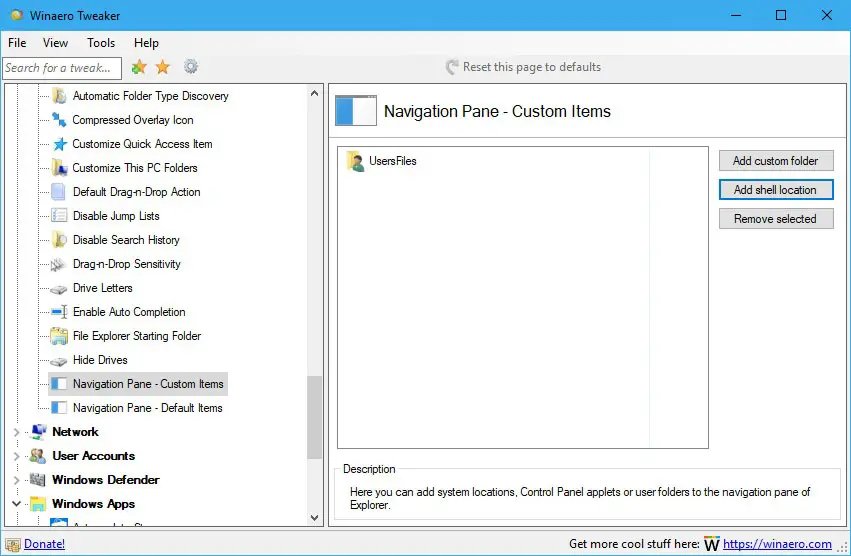Viewport: 851px width, 556px height.
Task: Open the https://winaero.com link
Action: [x=777, y=544]
